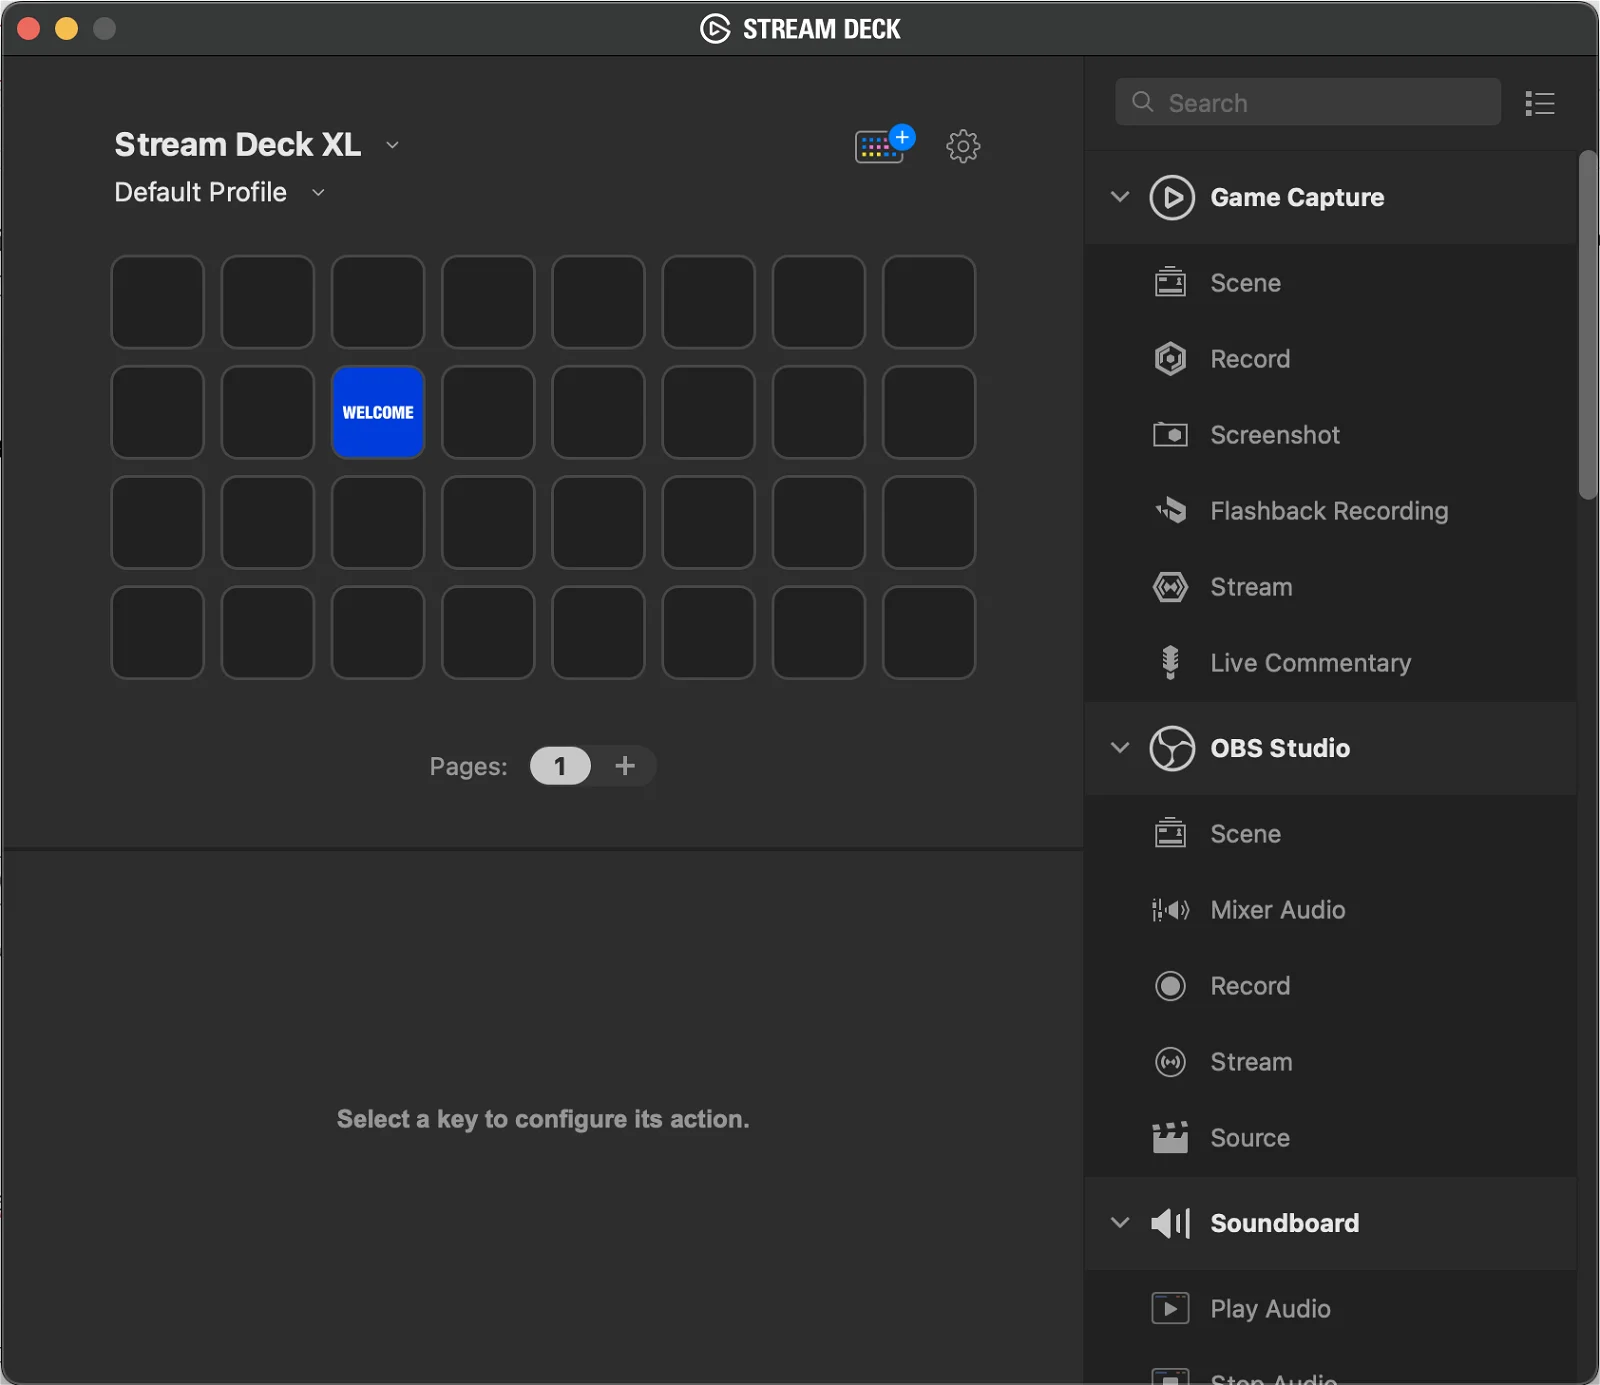Select the Game Capture Record icon
The height and width of the screenshot is (1385, 1600).
(x=1171, y=359)
